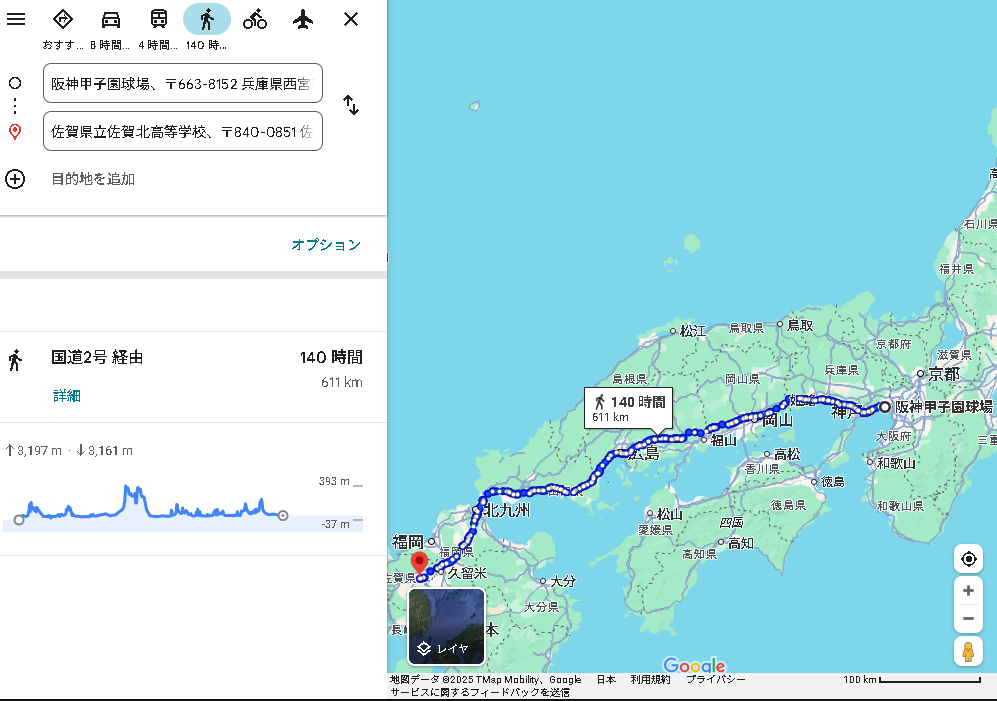The image size is (997, 701).
Task: Click the 福山 city label on map
Action: click(x=724, y=440)
